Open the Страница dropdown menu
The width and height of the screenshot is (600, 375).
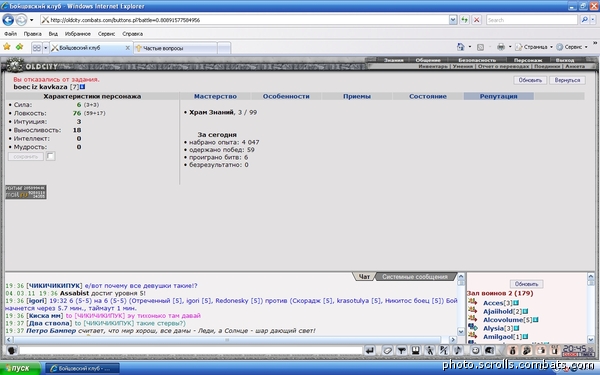pyautogui.click(x=534, y=47)
